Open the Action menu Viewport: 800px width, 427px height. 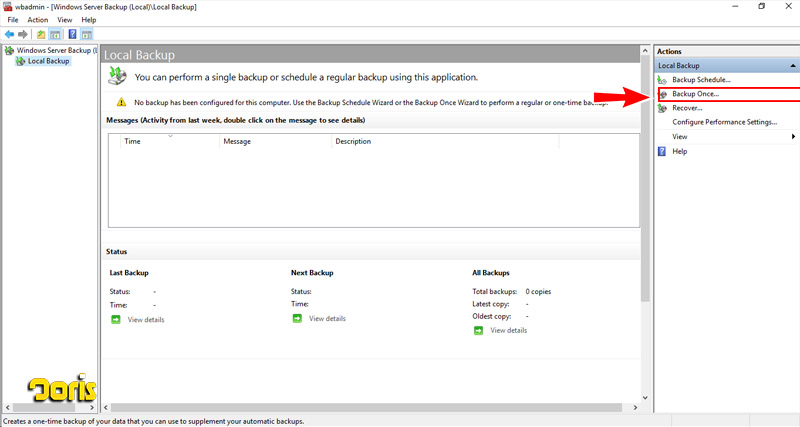tap(37, 20)
